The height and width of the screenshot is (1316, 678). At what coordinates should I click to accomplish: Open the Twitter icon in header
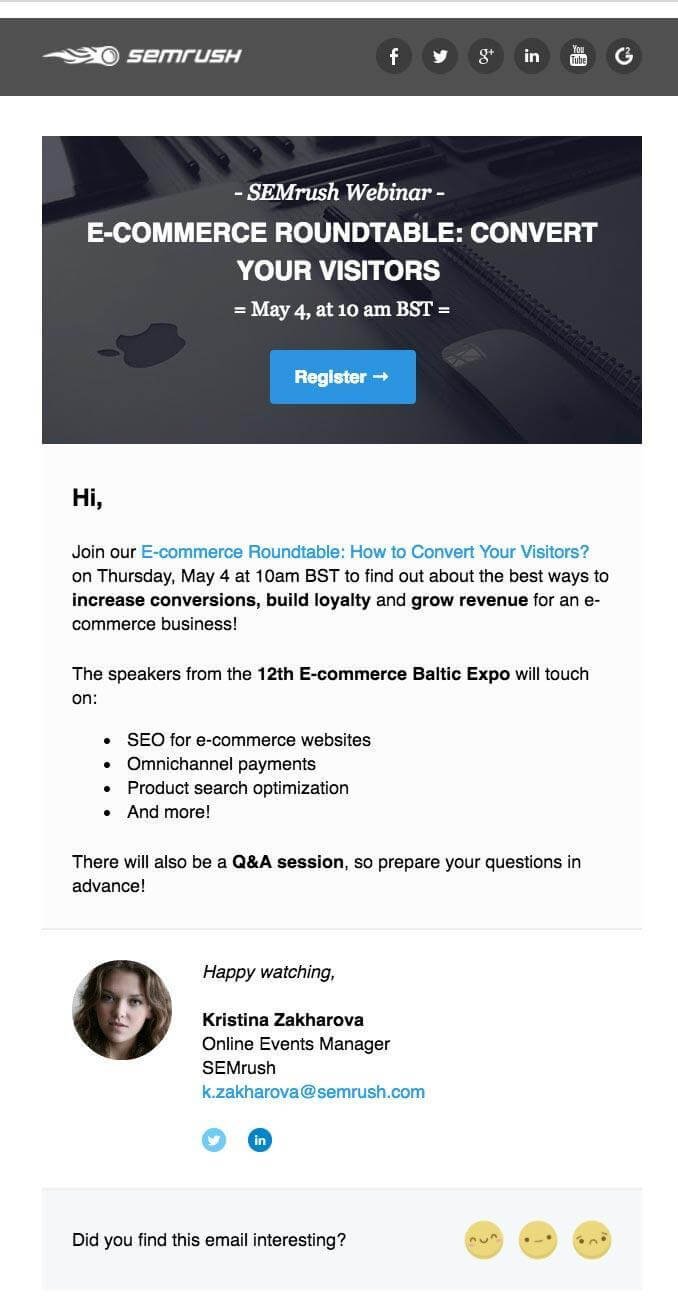tap(440, 56)
